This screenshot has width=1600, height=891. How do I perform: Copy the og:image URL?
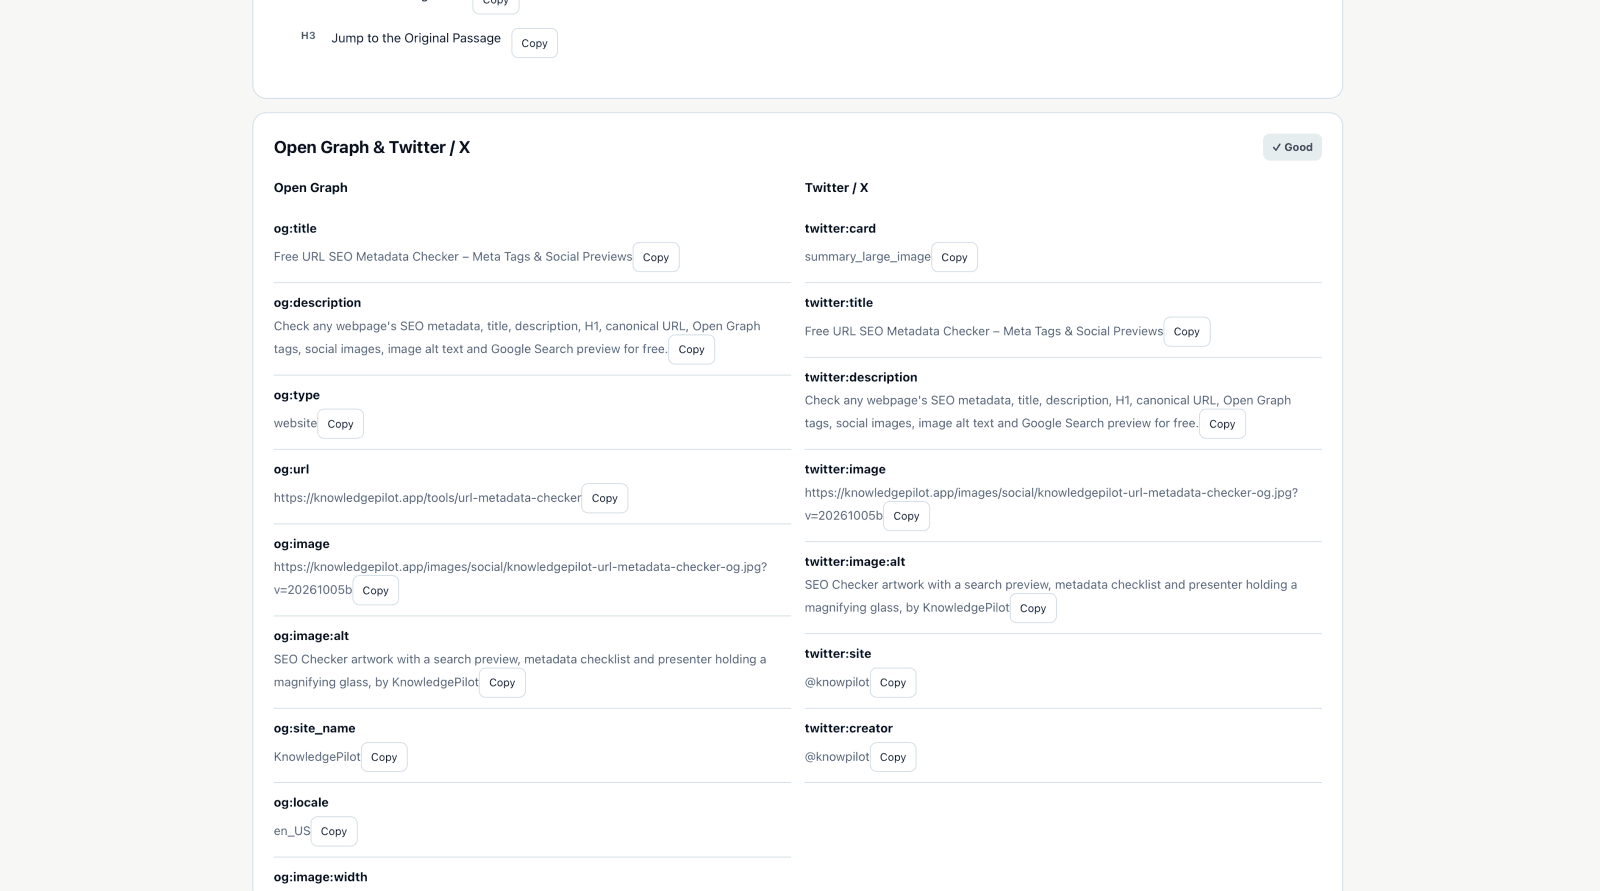(375, 590)
